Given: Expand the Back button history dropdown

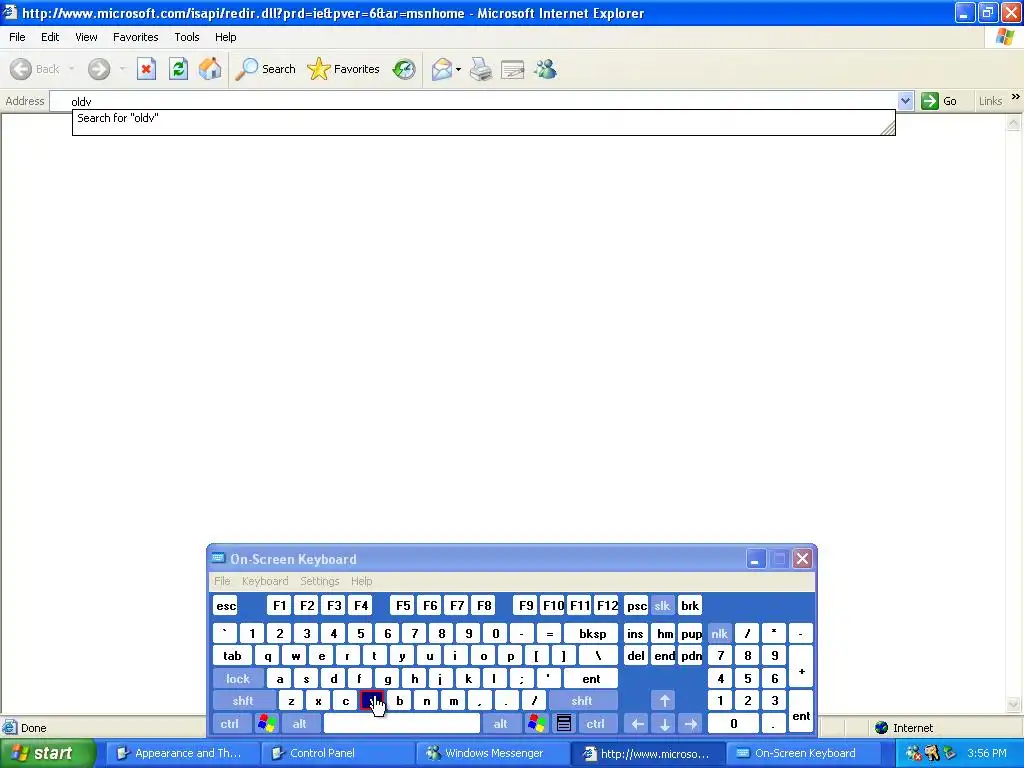Looking at the screenshot, I should 71,69.
